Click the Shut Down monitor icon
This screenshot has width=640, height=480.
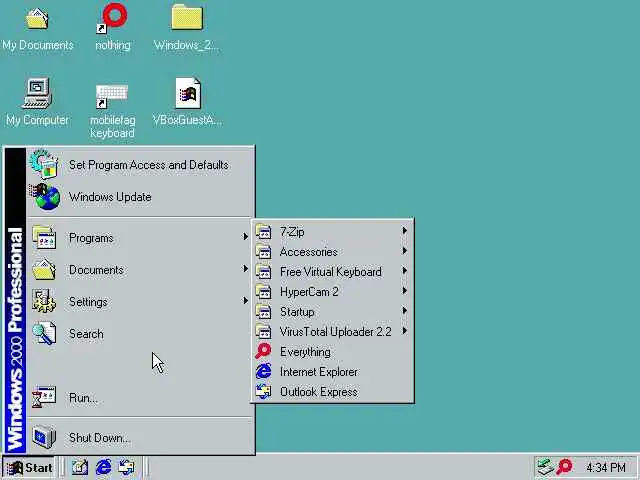coord(44,437)
